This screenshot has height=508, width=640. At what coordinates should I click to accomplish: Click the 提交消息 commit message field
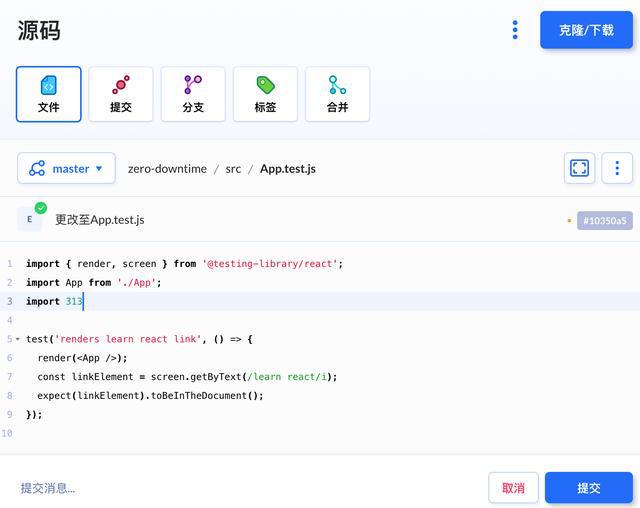pyautogui.click(x=48, y=488)
